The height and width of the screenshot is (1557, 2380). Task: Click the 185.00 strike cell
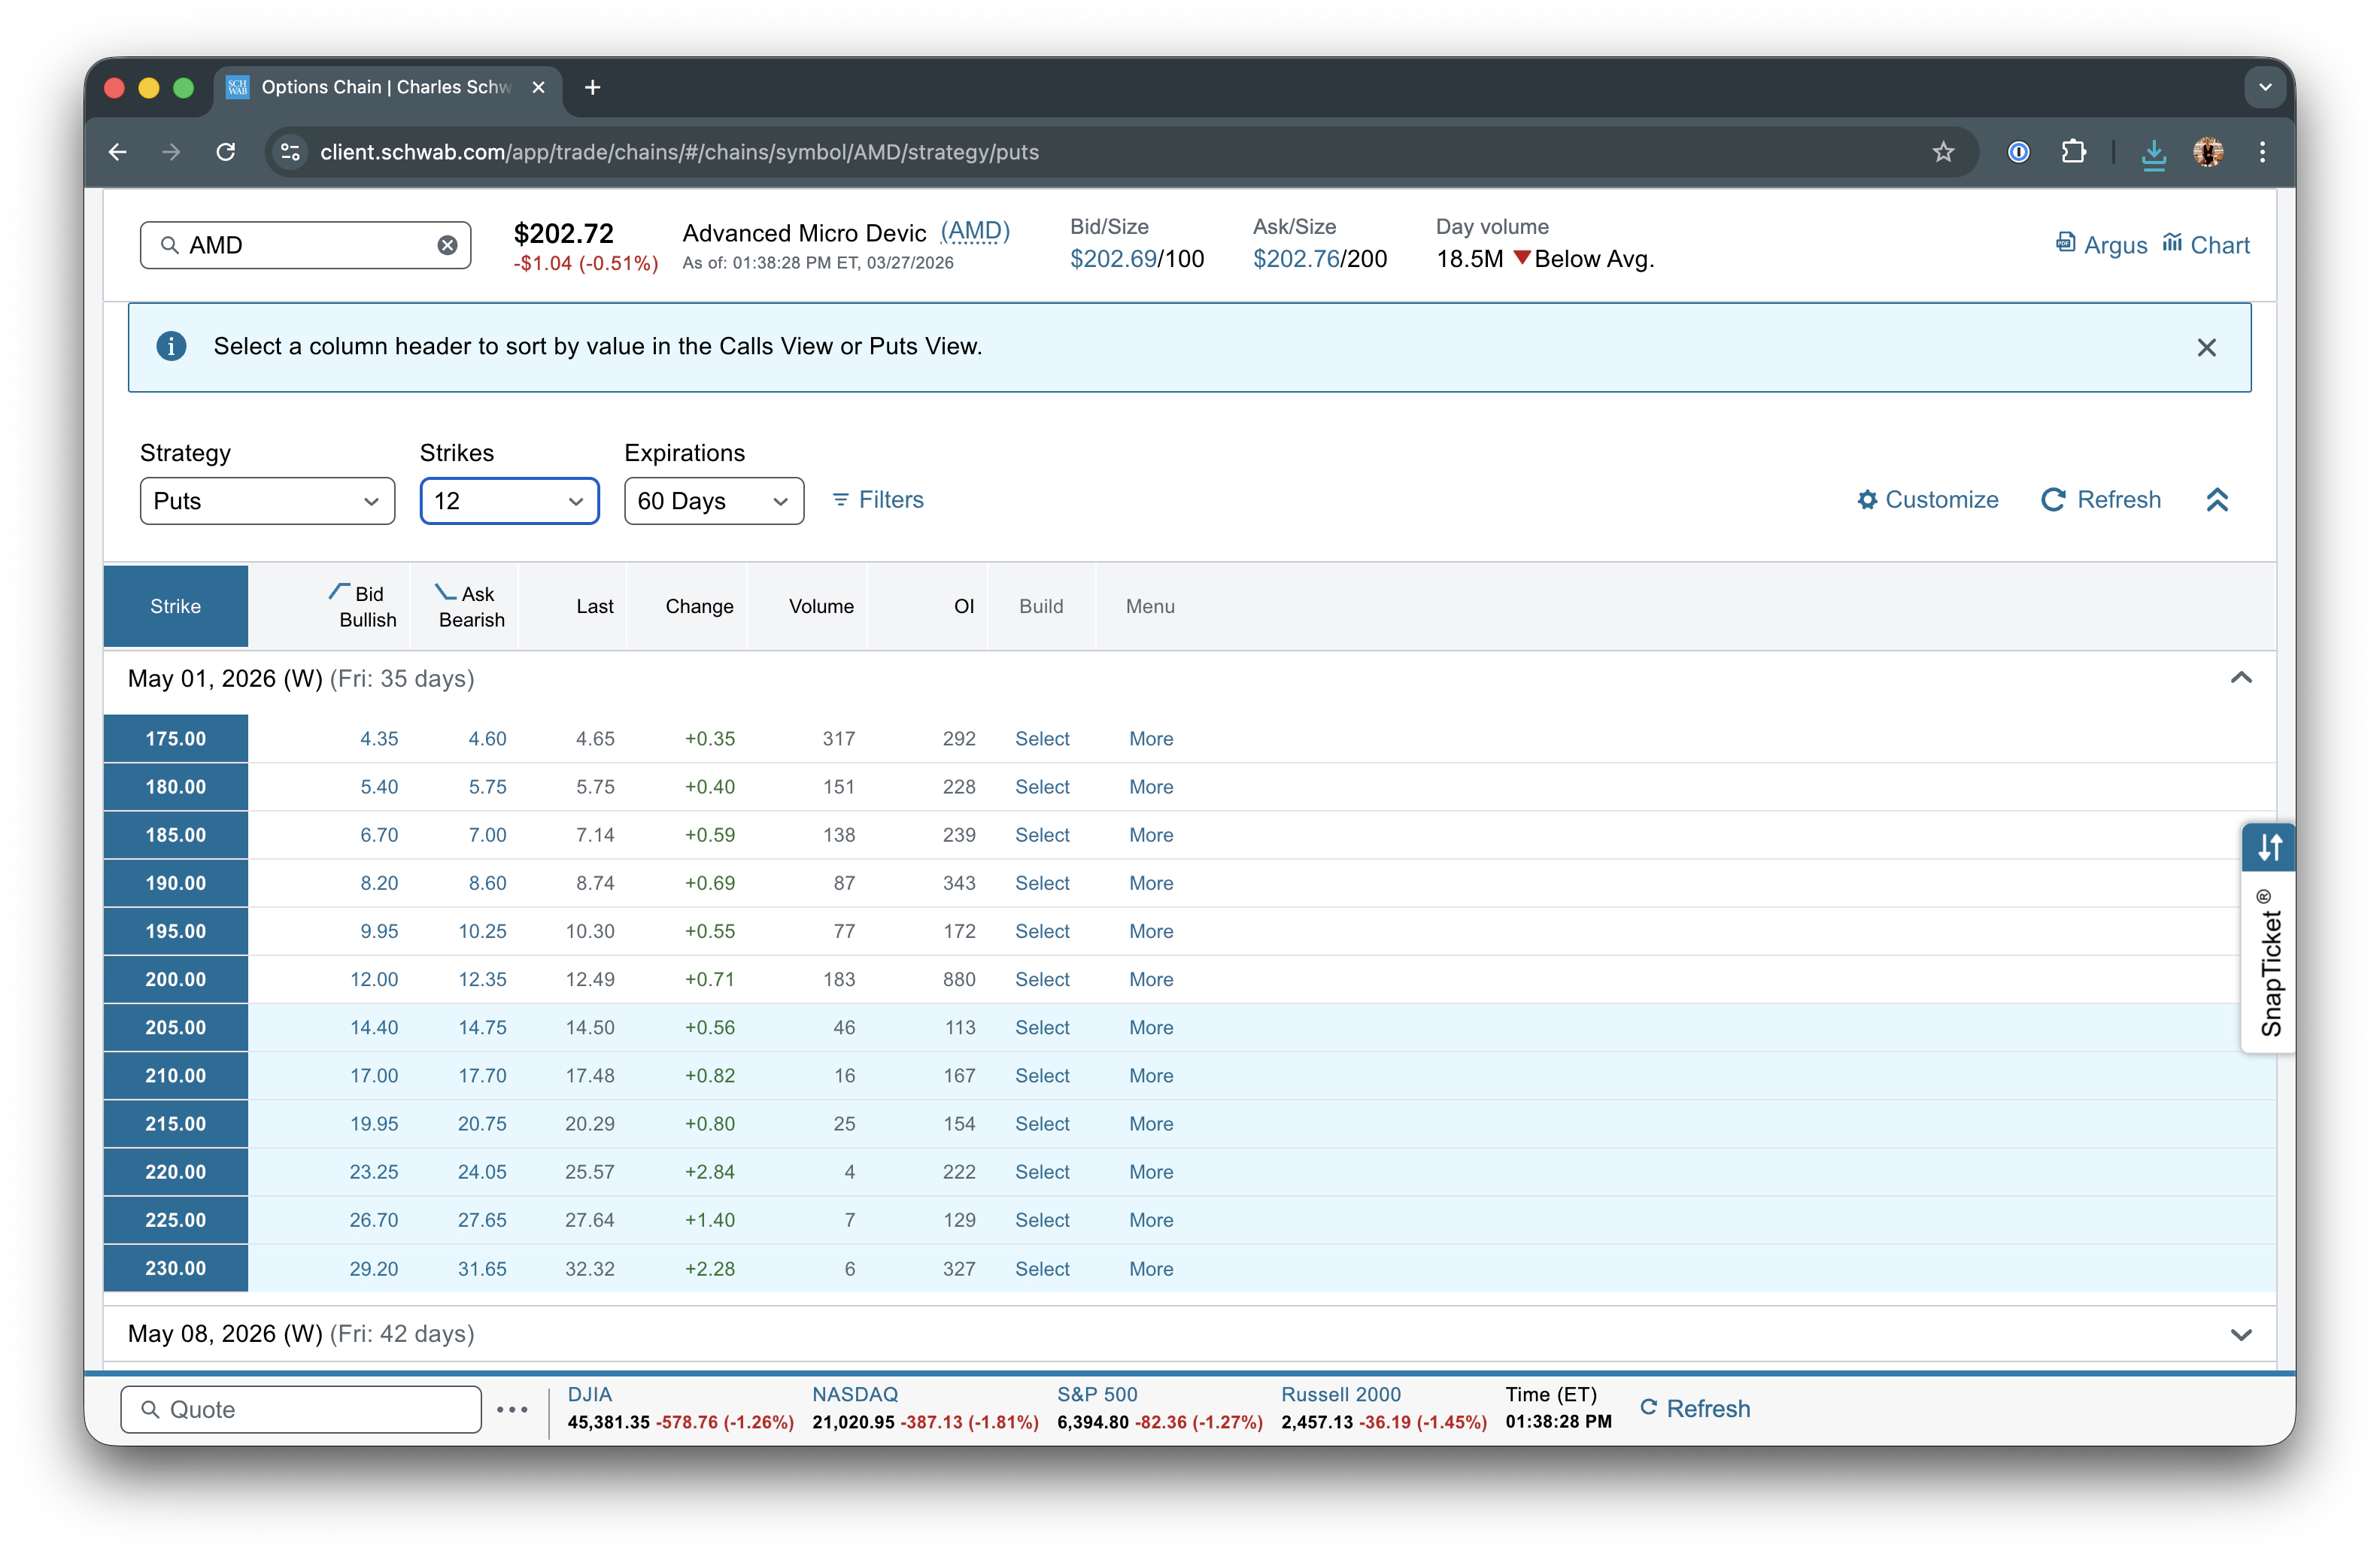175,835
